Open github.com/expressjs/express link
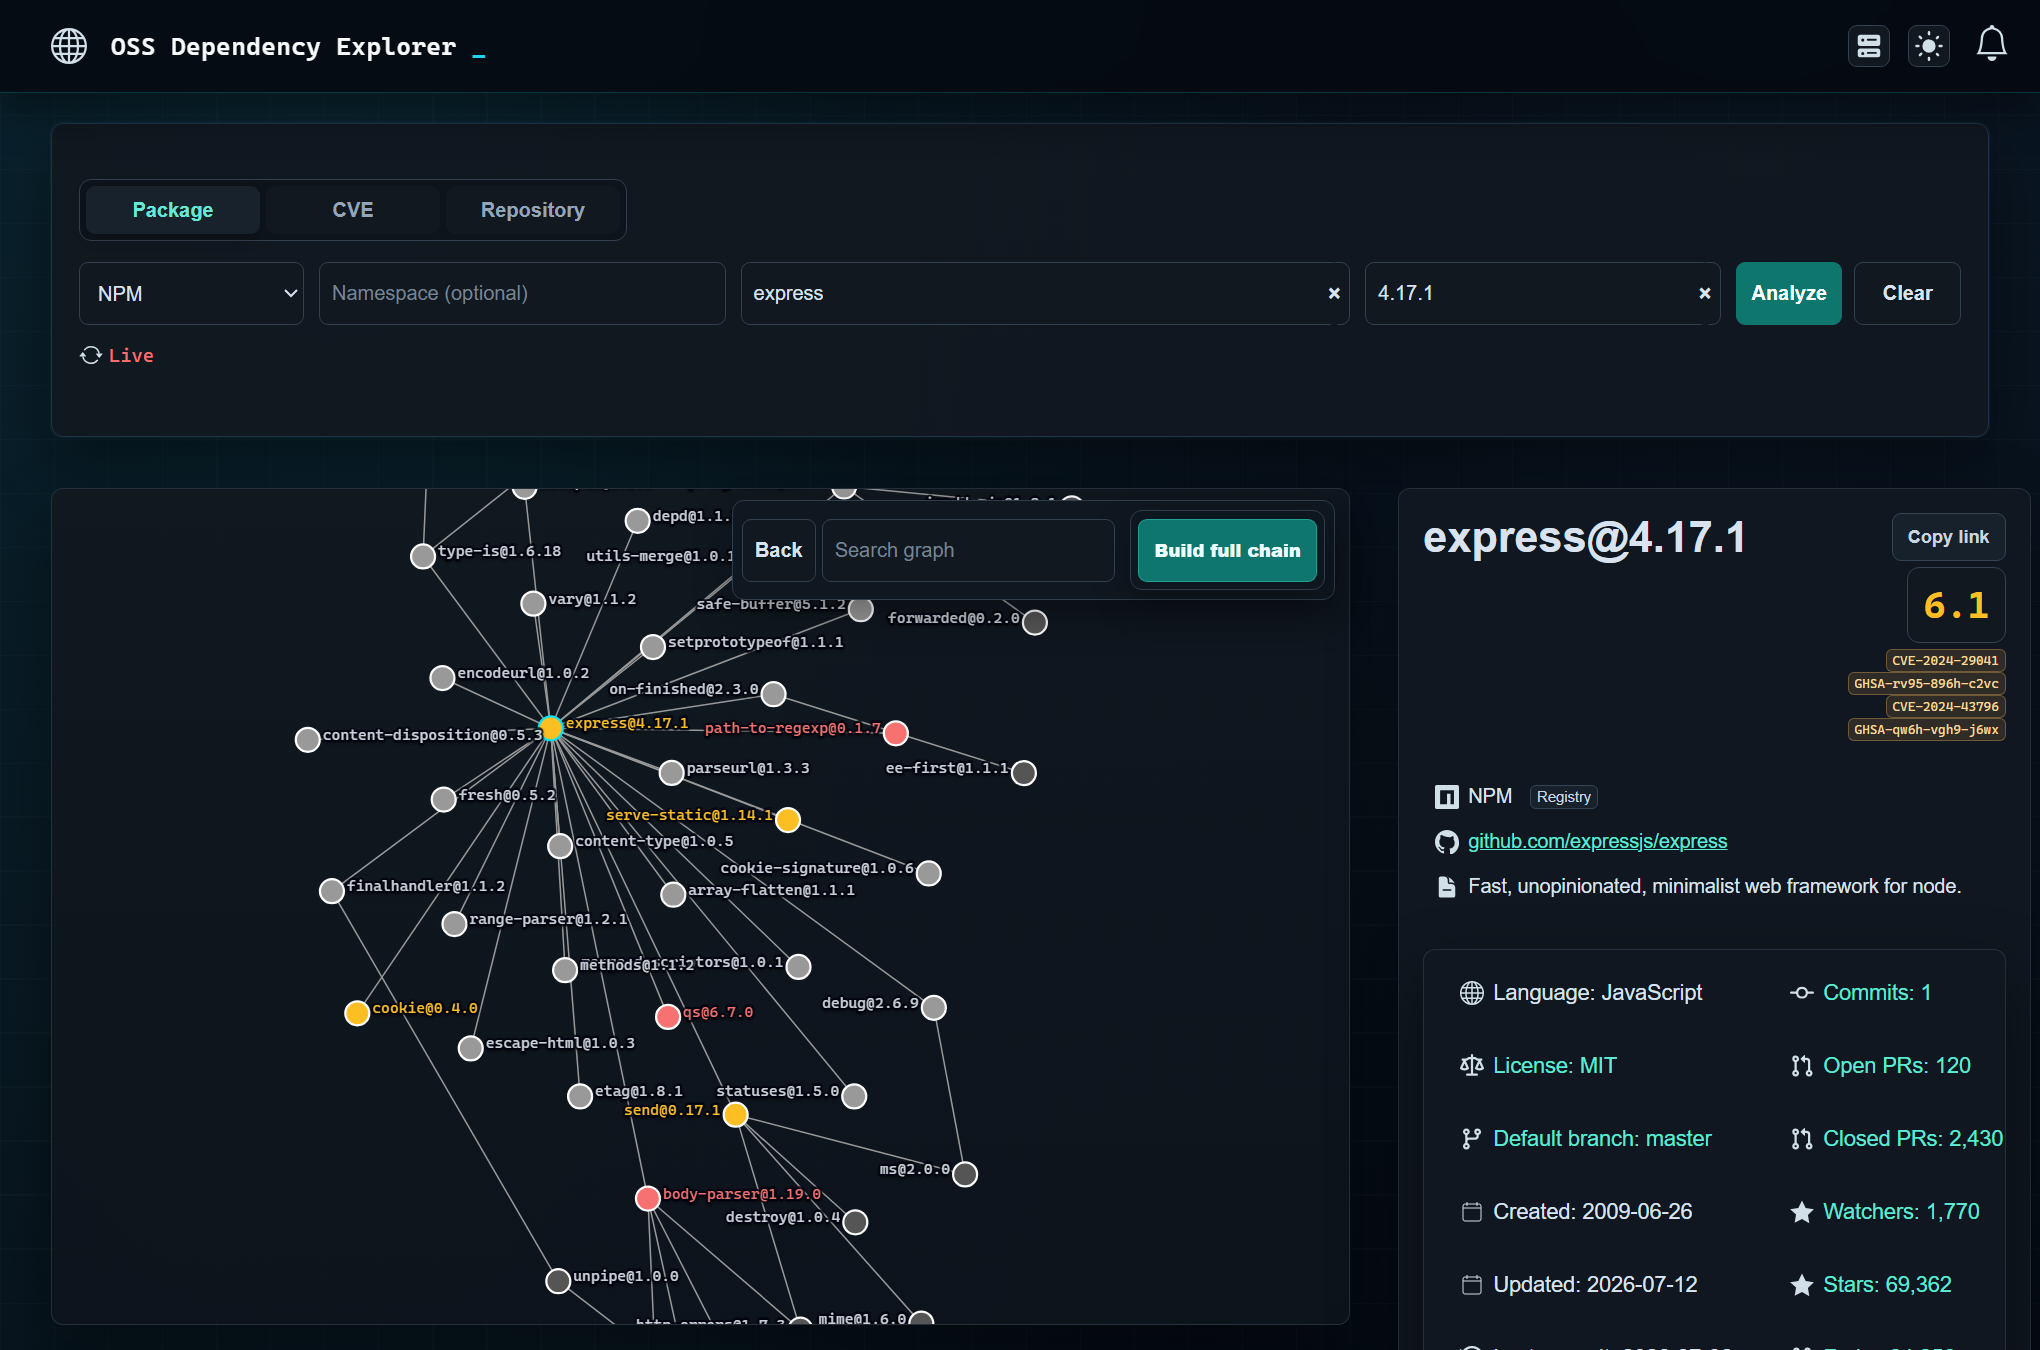Viewport: 2040px width, 1350px height. click(x=1597, y=841)
